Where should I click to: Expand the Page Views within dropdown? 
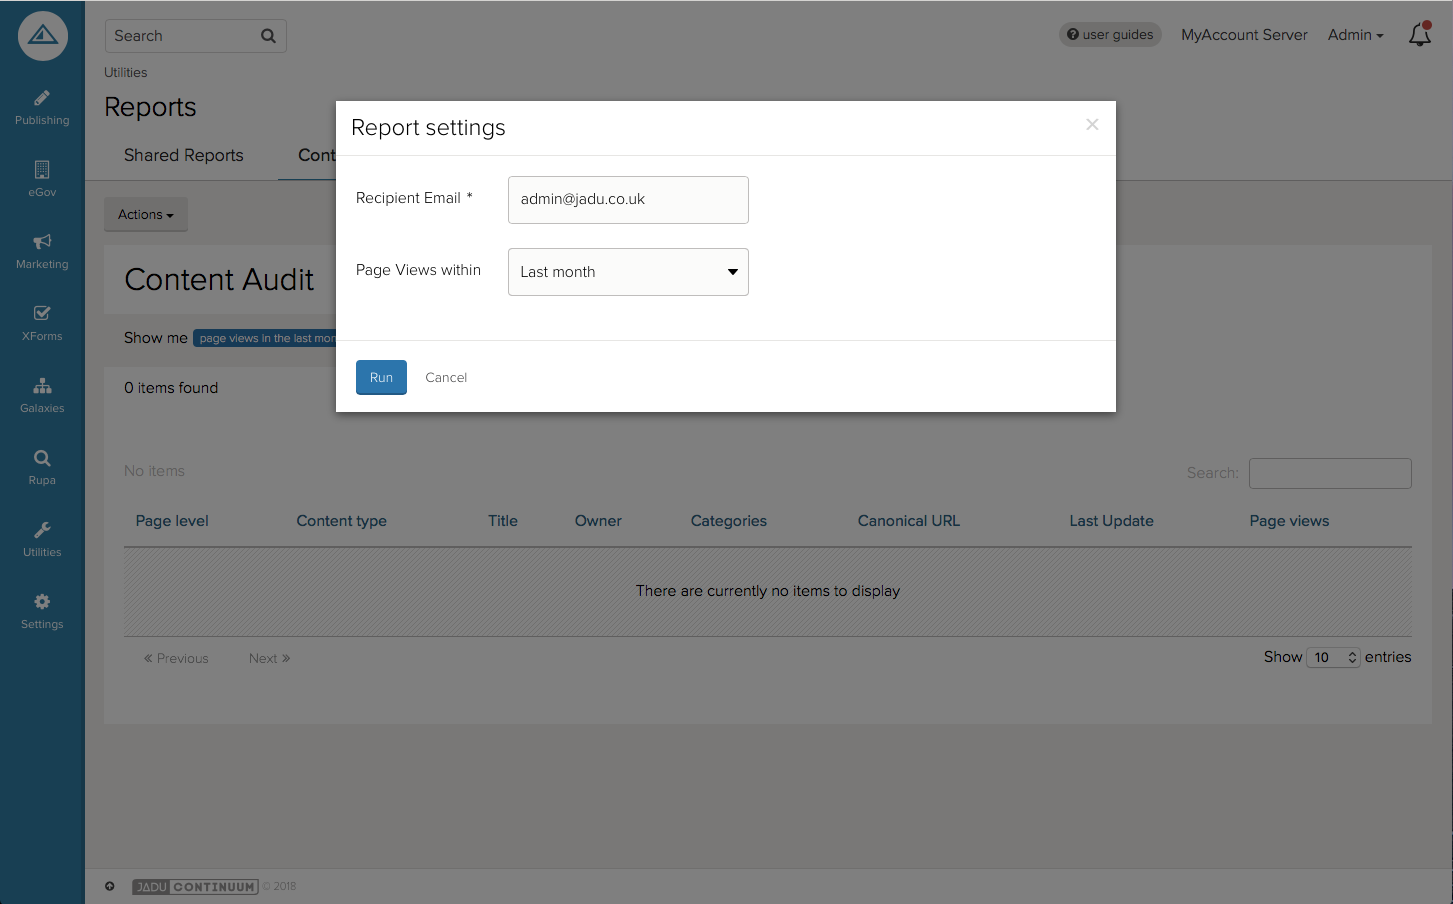tap(628, 272)
